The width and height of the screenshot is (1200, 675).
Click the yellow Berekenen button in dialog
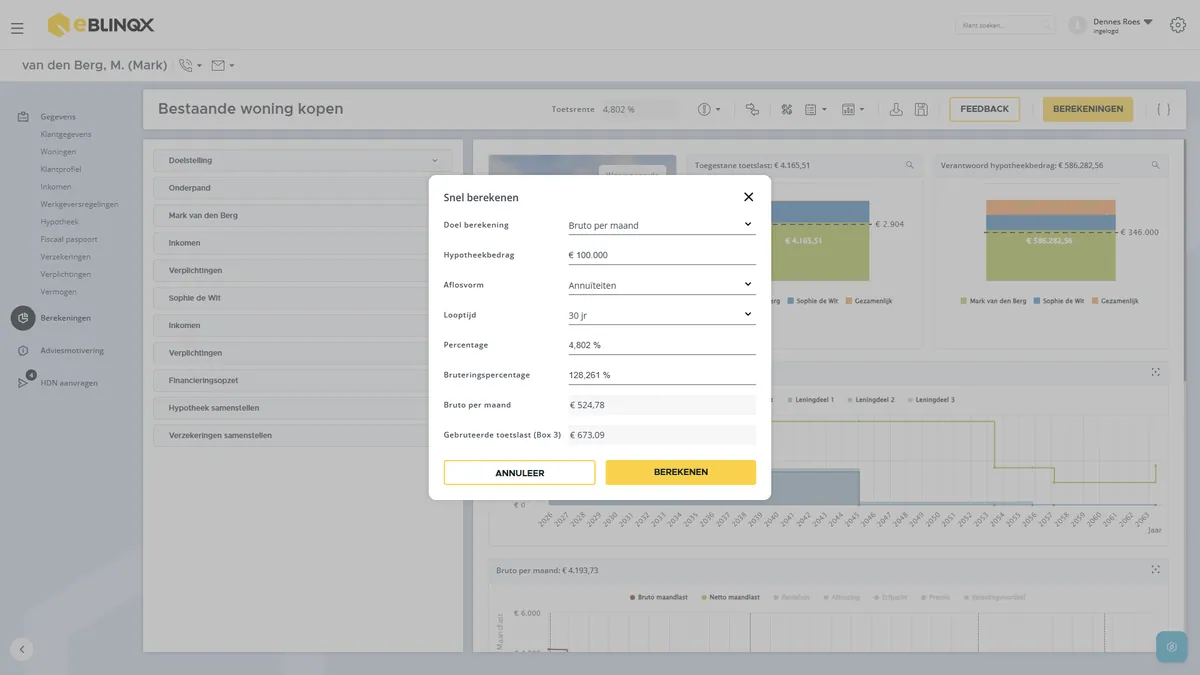coord(681,472)
